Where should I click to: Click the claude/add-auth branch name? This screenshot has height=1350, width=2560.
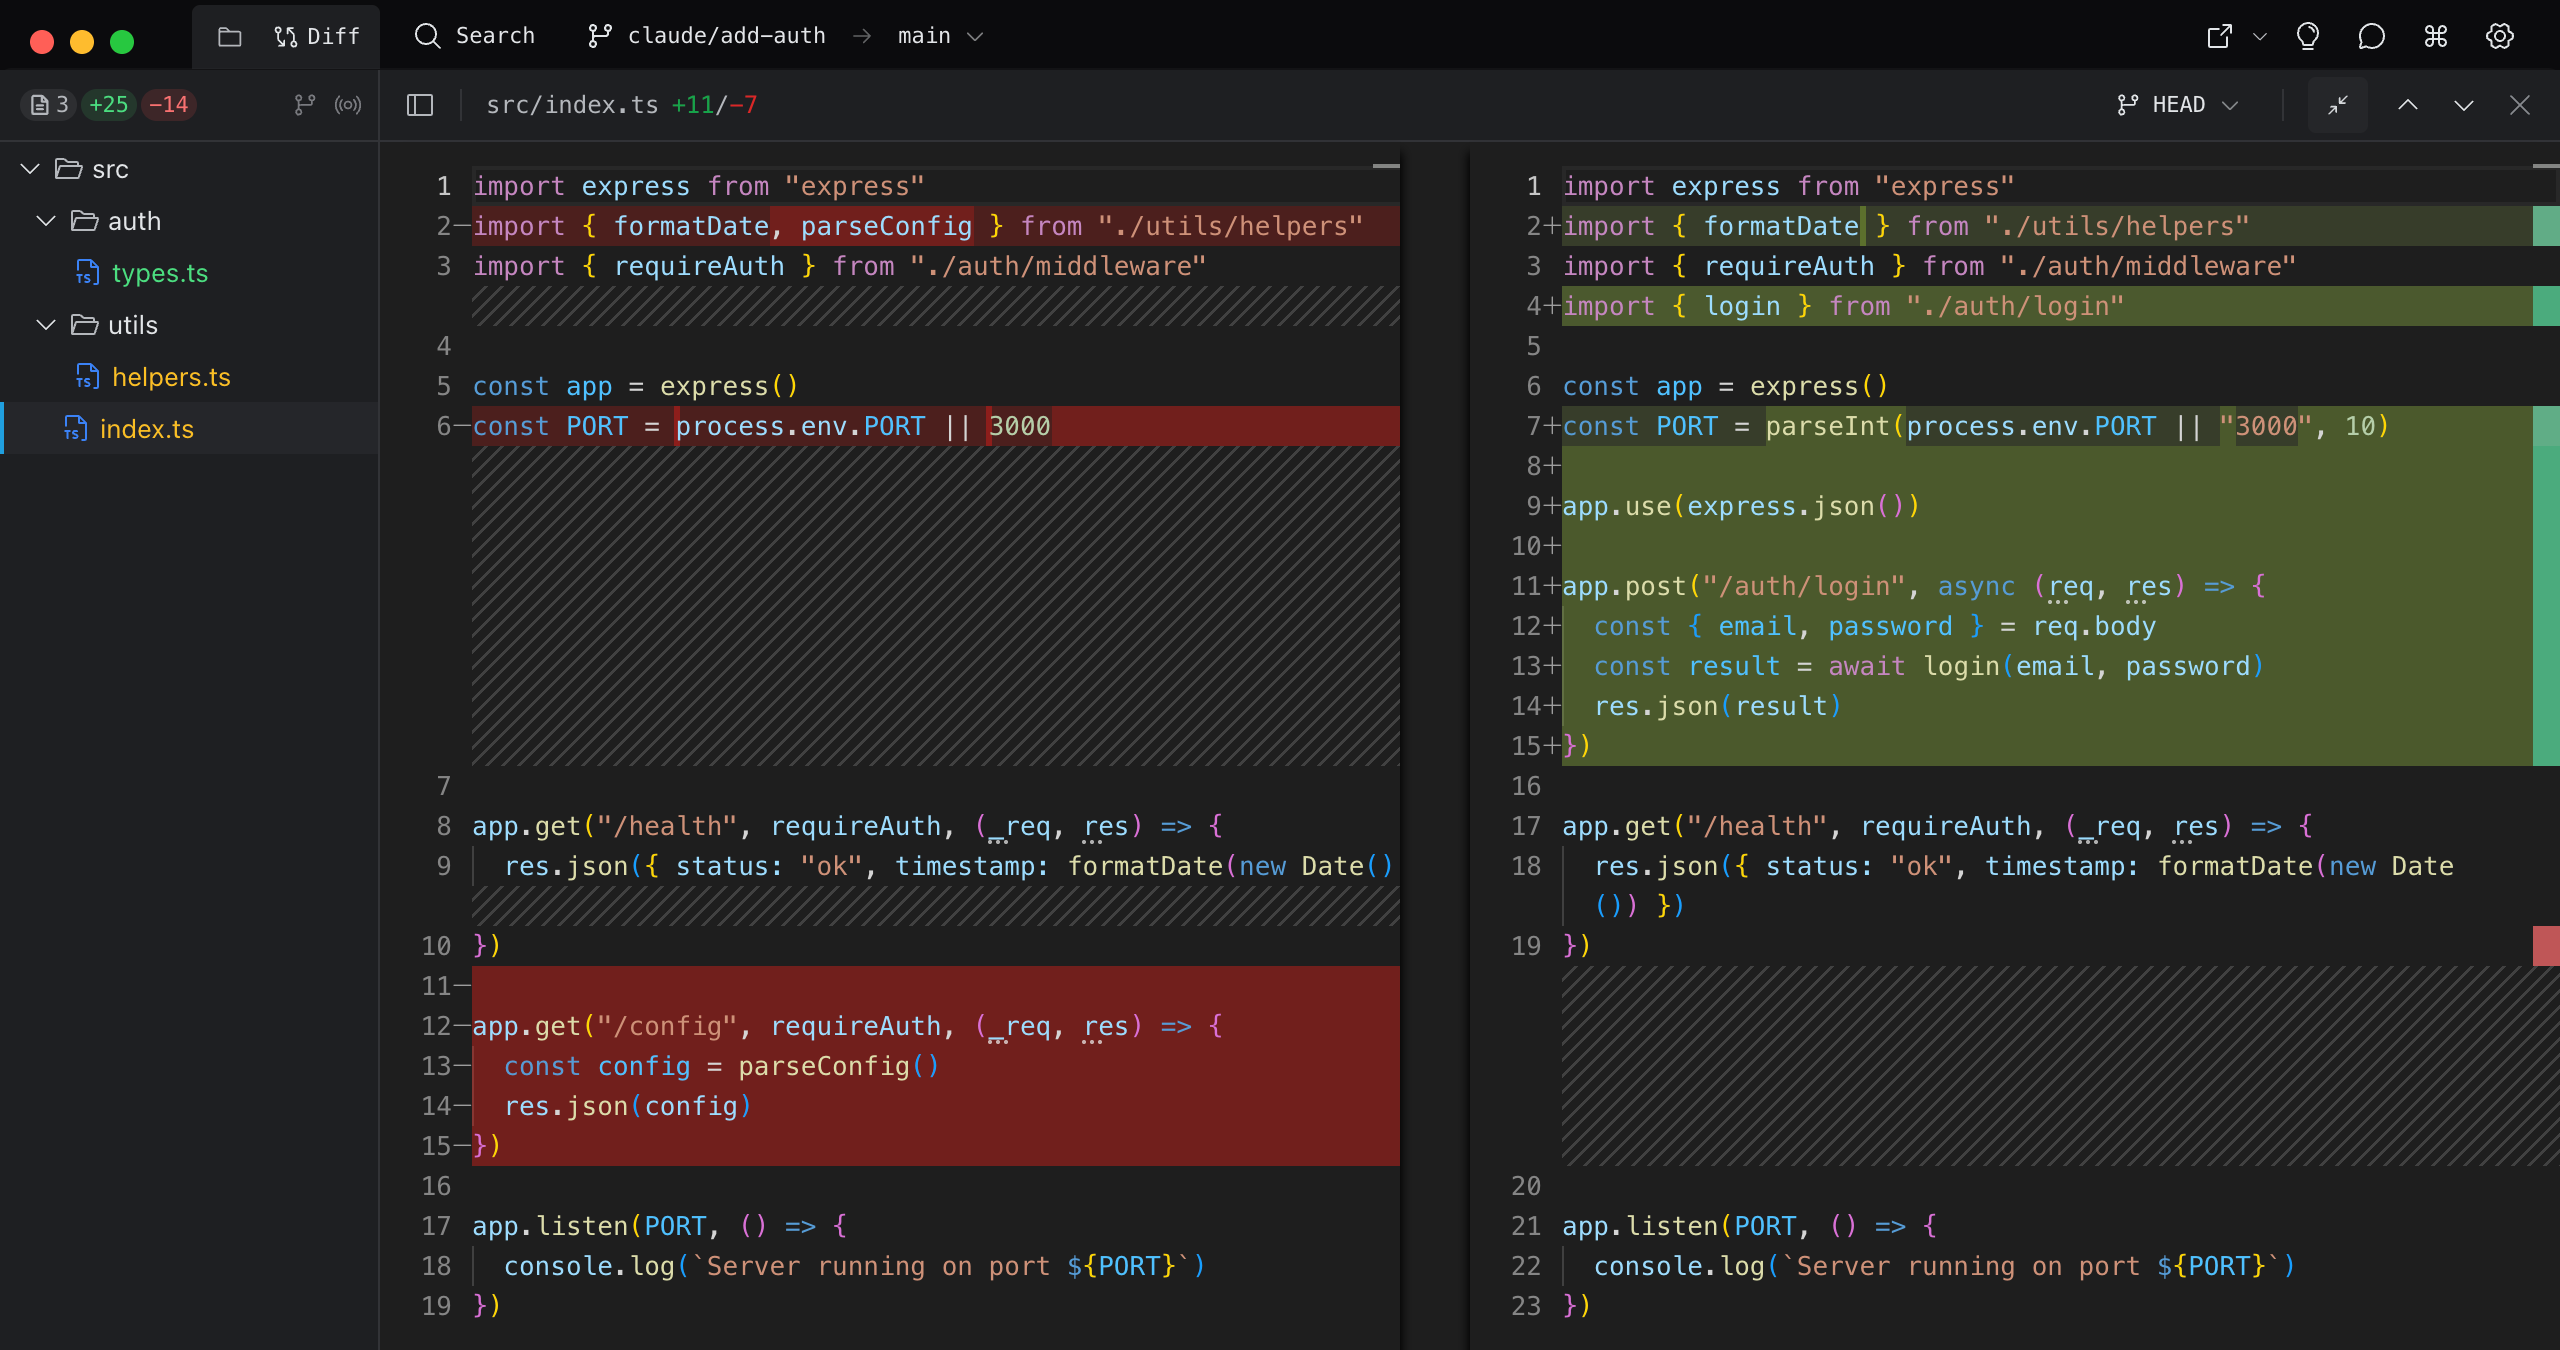(x=726, y=36)
